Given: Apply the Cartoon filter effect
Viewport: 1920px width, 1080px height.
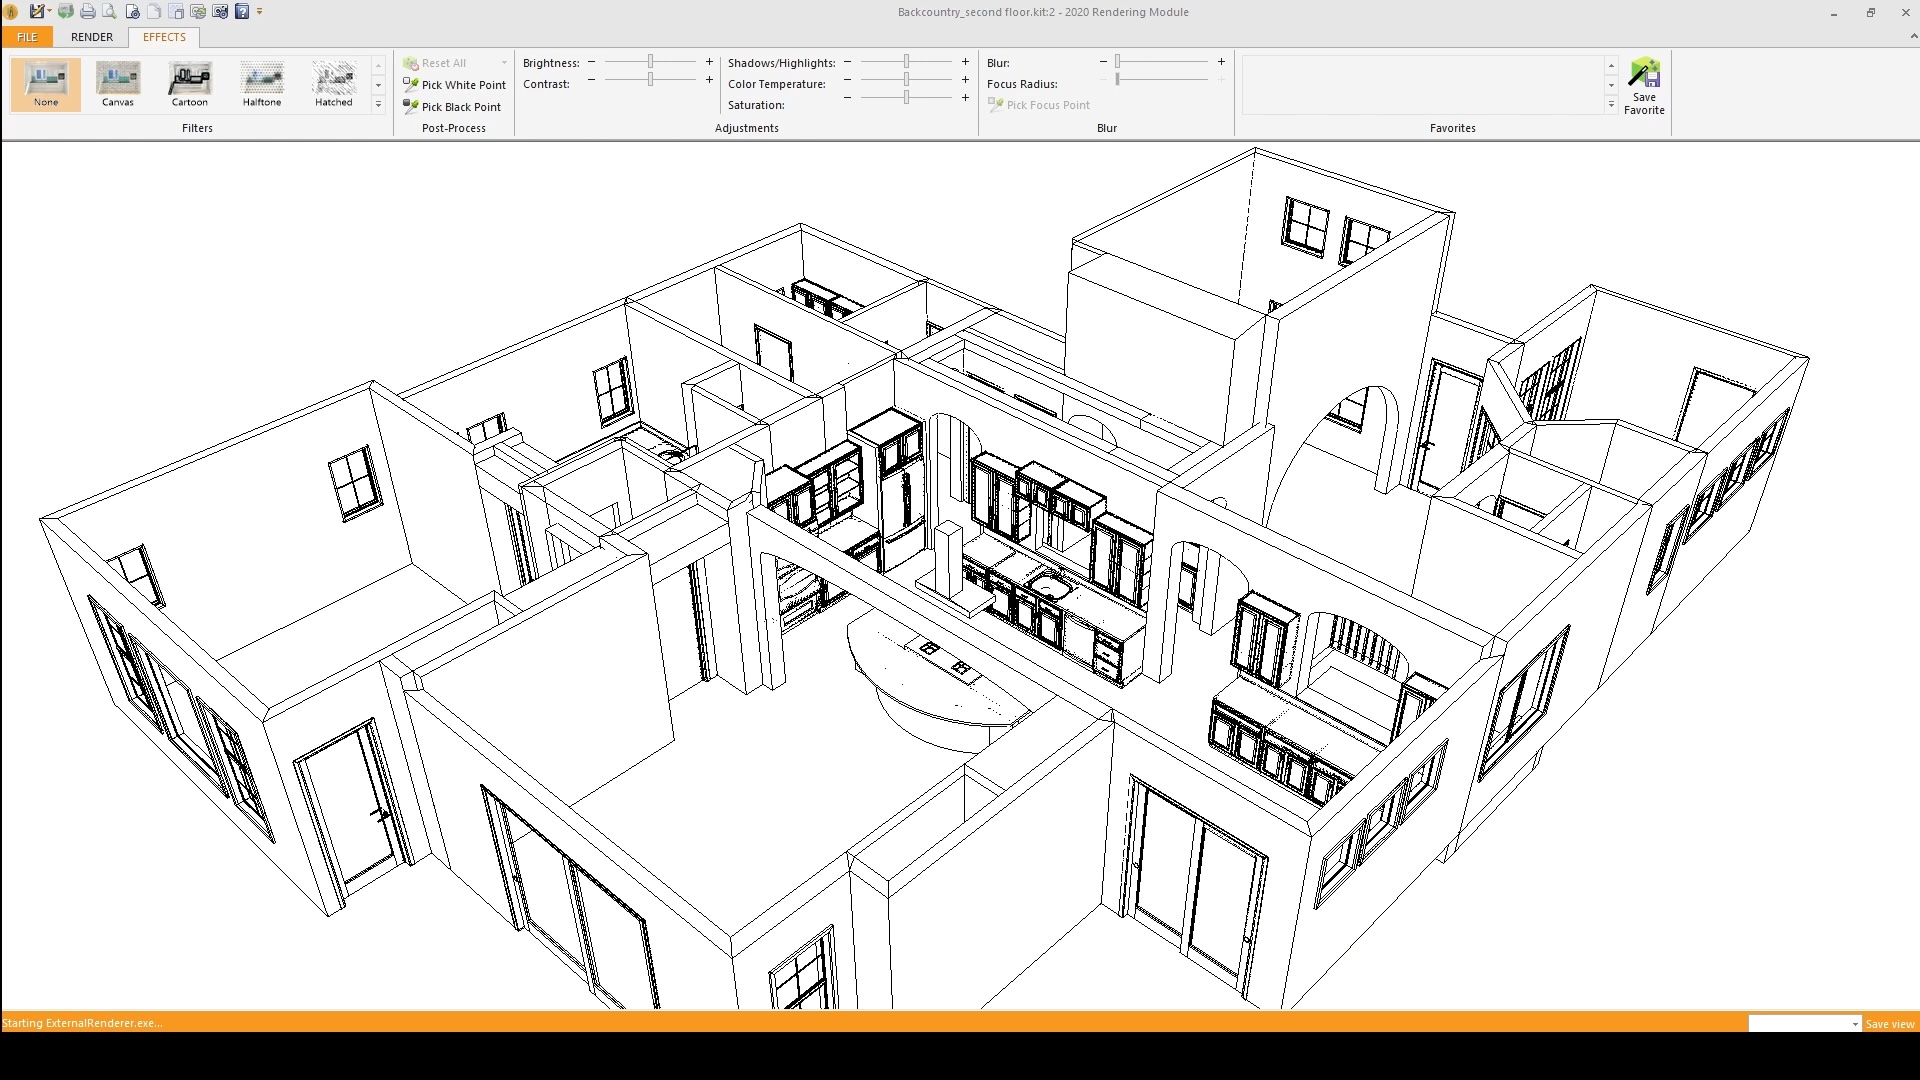Looking at the screenshot, I should (189, 84).
